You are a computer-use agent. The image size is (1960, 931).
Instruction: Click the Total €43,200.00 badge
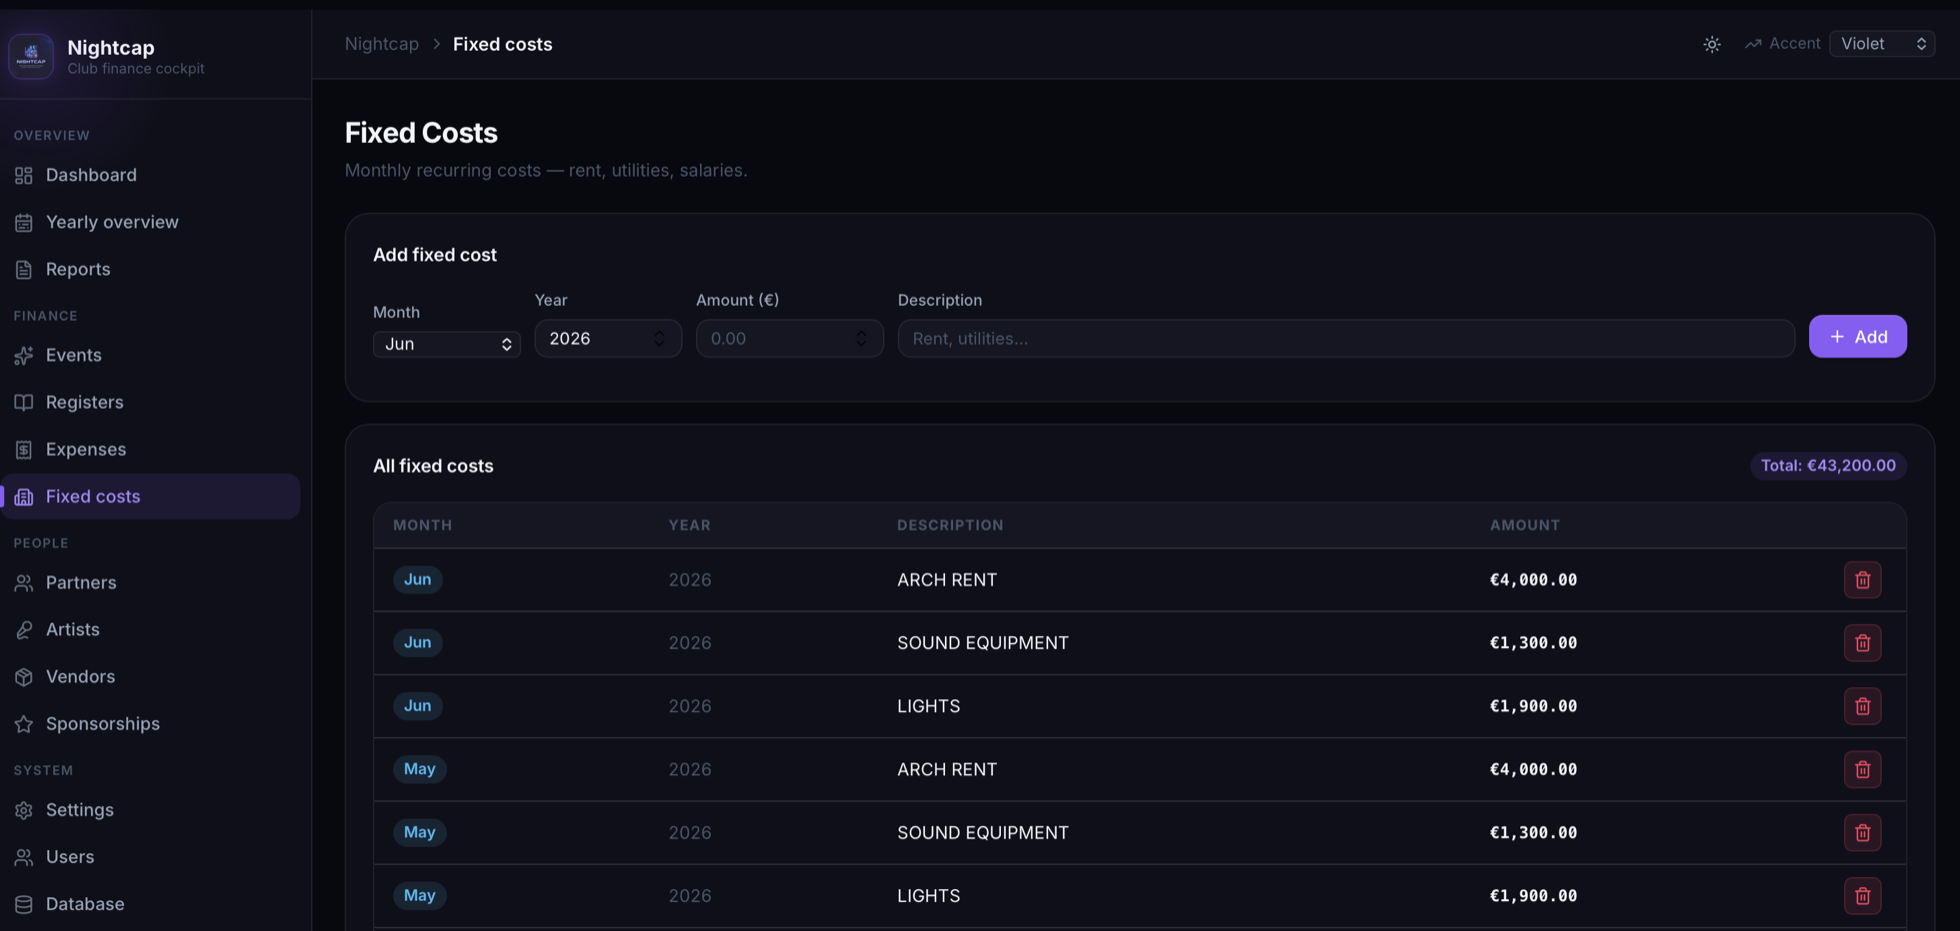pyautogui.click(x=1828, y=466)
